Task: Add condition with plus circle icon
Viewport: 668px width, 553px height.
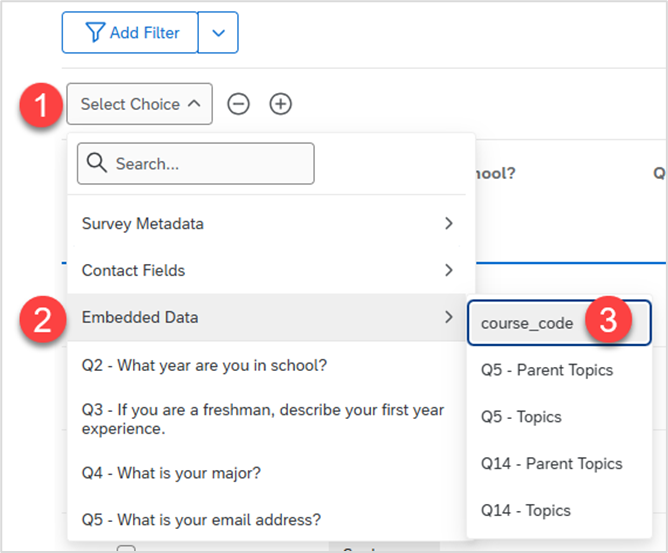Action: pos(281,104)
